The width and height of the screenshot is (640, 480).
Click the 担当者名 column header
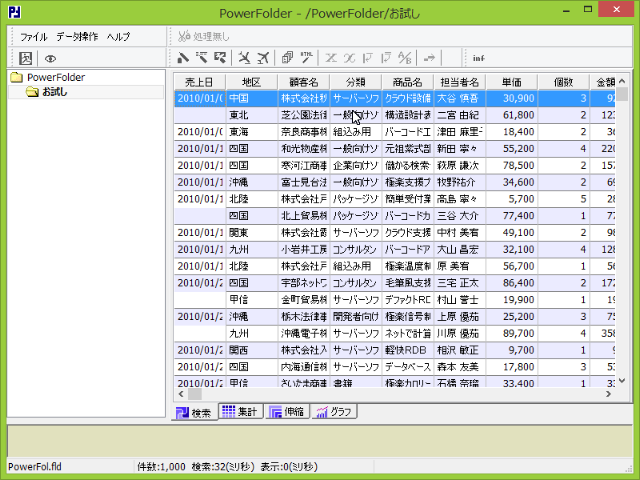[460, 82]
